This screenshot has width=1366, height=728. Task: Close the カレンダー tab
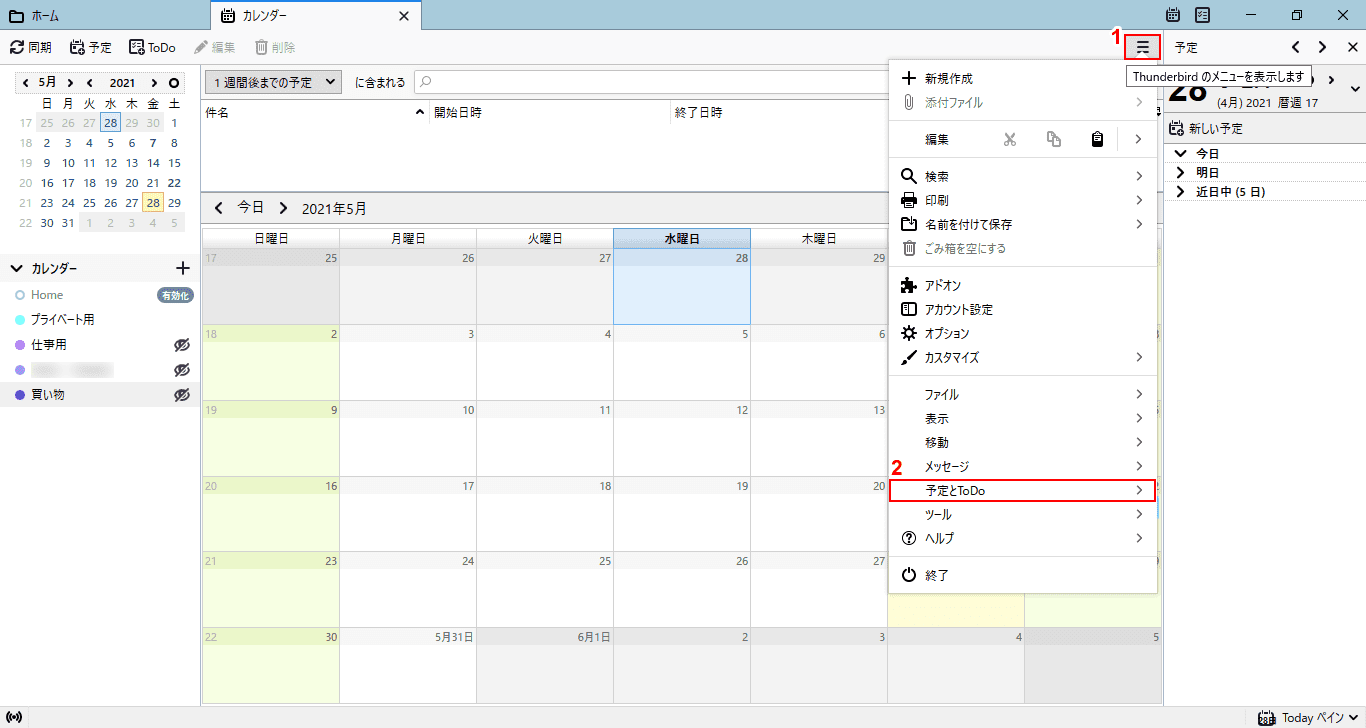(x=404, y=16)
